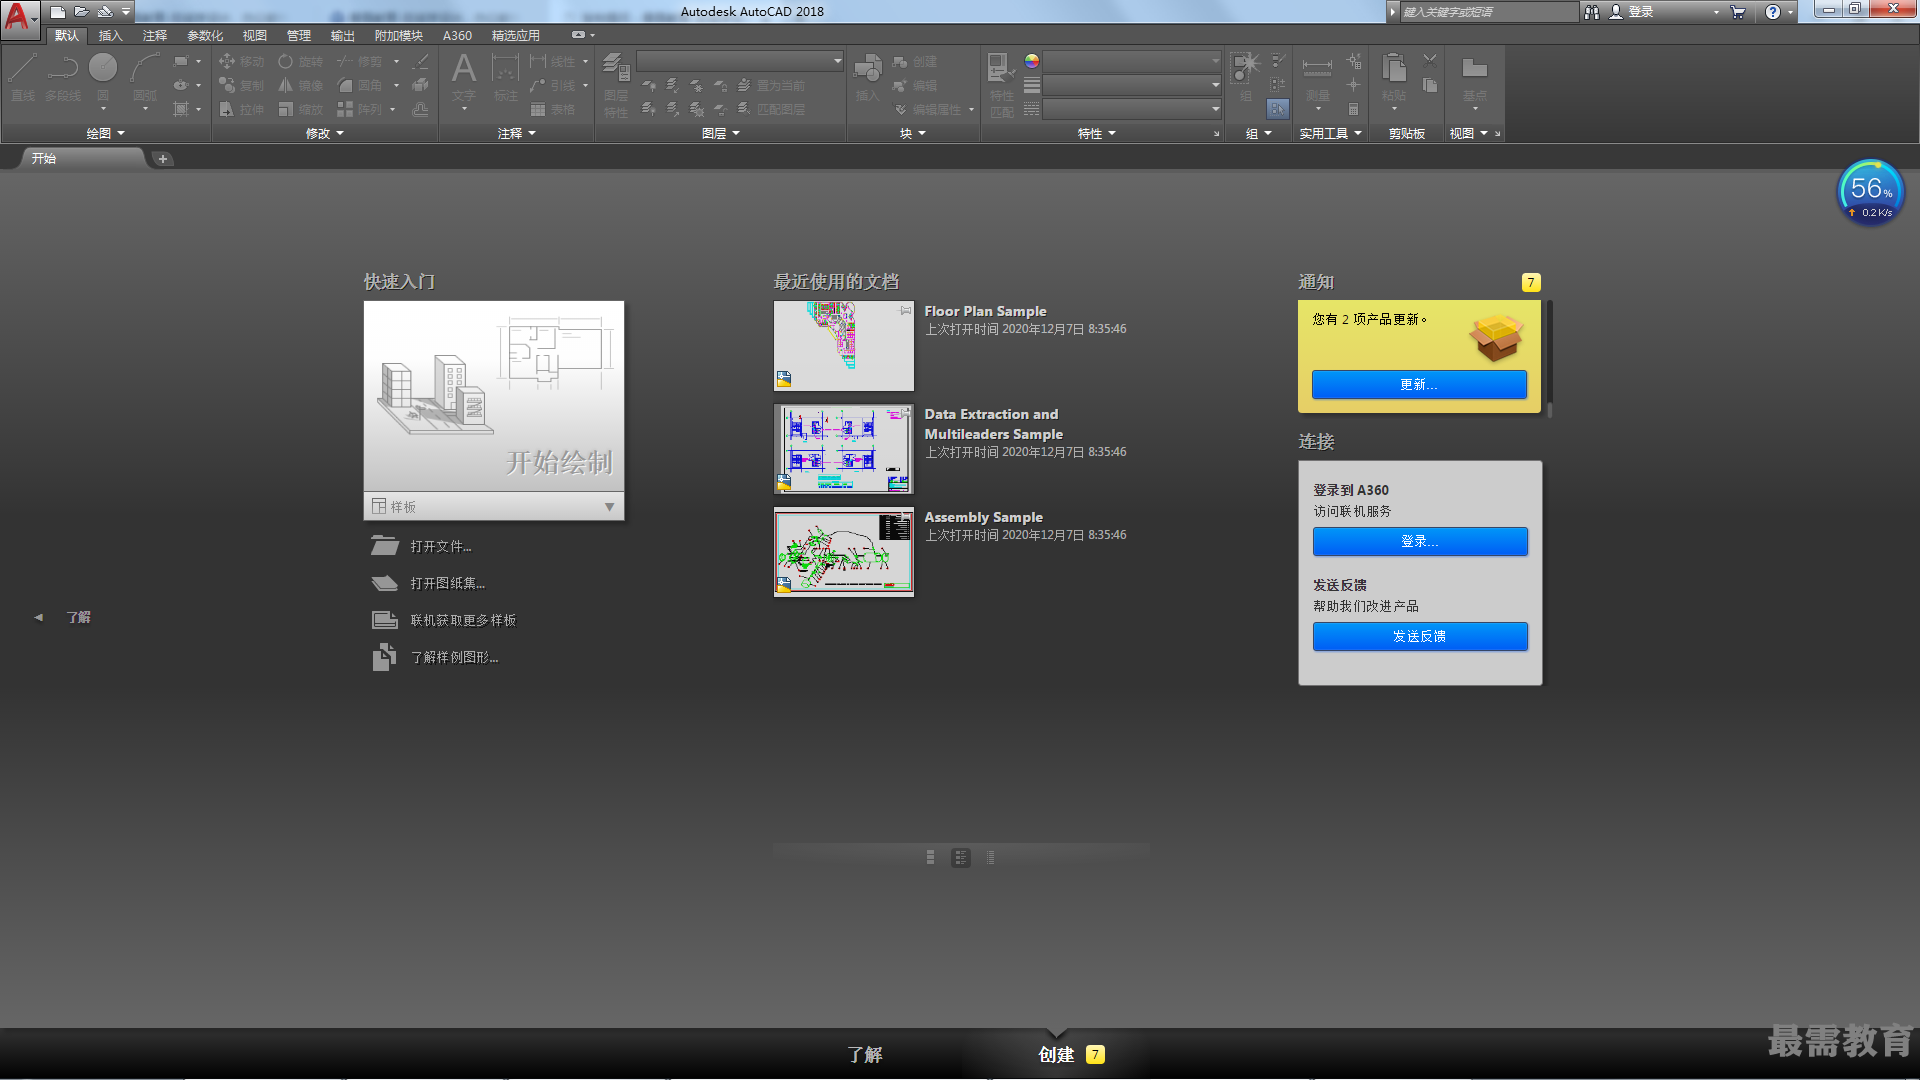Click the Mirror (镜像) tool
The width and height of the screenshot is (1920, 1080).
click(301, 85)
